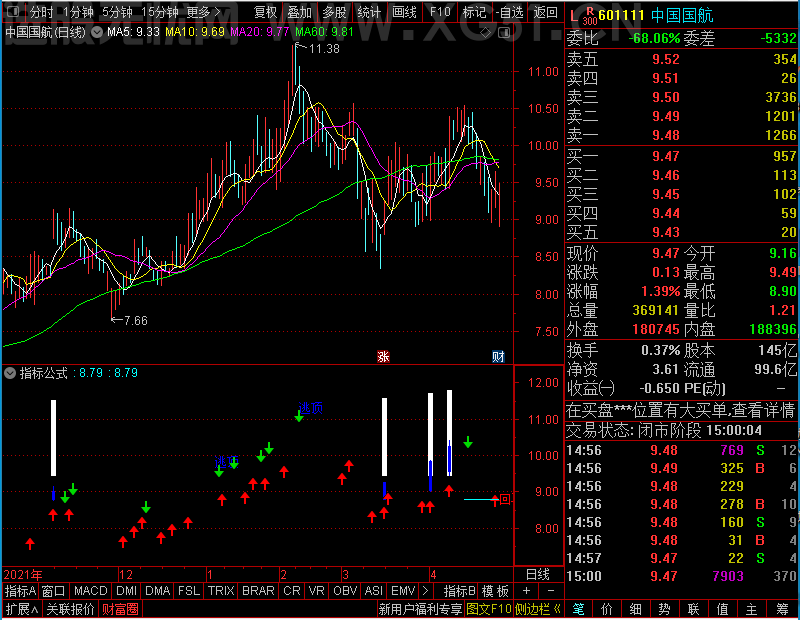Select the 筹 chip distribution tab
Viewport: 800px width, 620px height.
(x=782, y=609)
